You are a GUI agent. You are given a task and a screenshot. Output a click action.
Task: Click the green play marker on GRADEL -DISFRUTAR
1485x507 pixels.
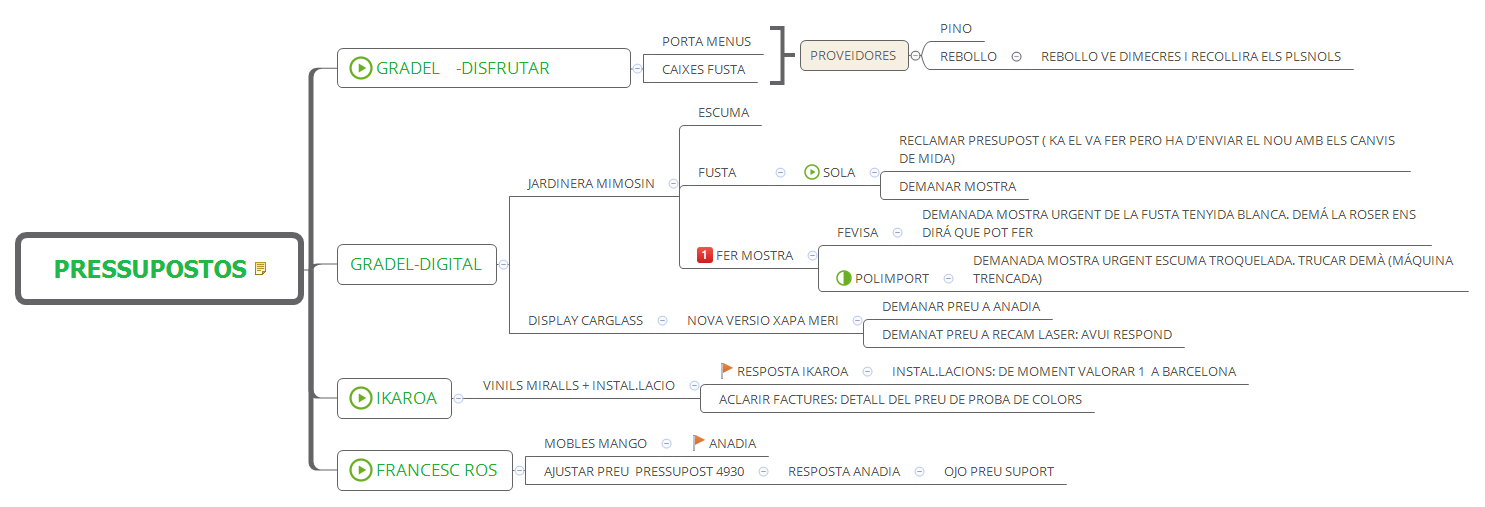point(361,68)
